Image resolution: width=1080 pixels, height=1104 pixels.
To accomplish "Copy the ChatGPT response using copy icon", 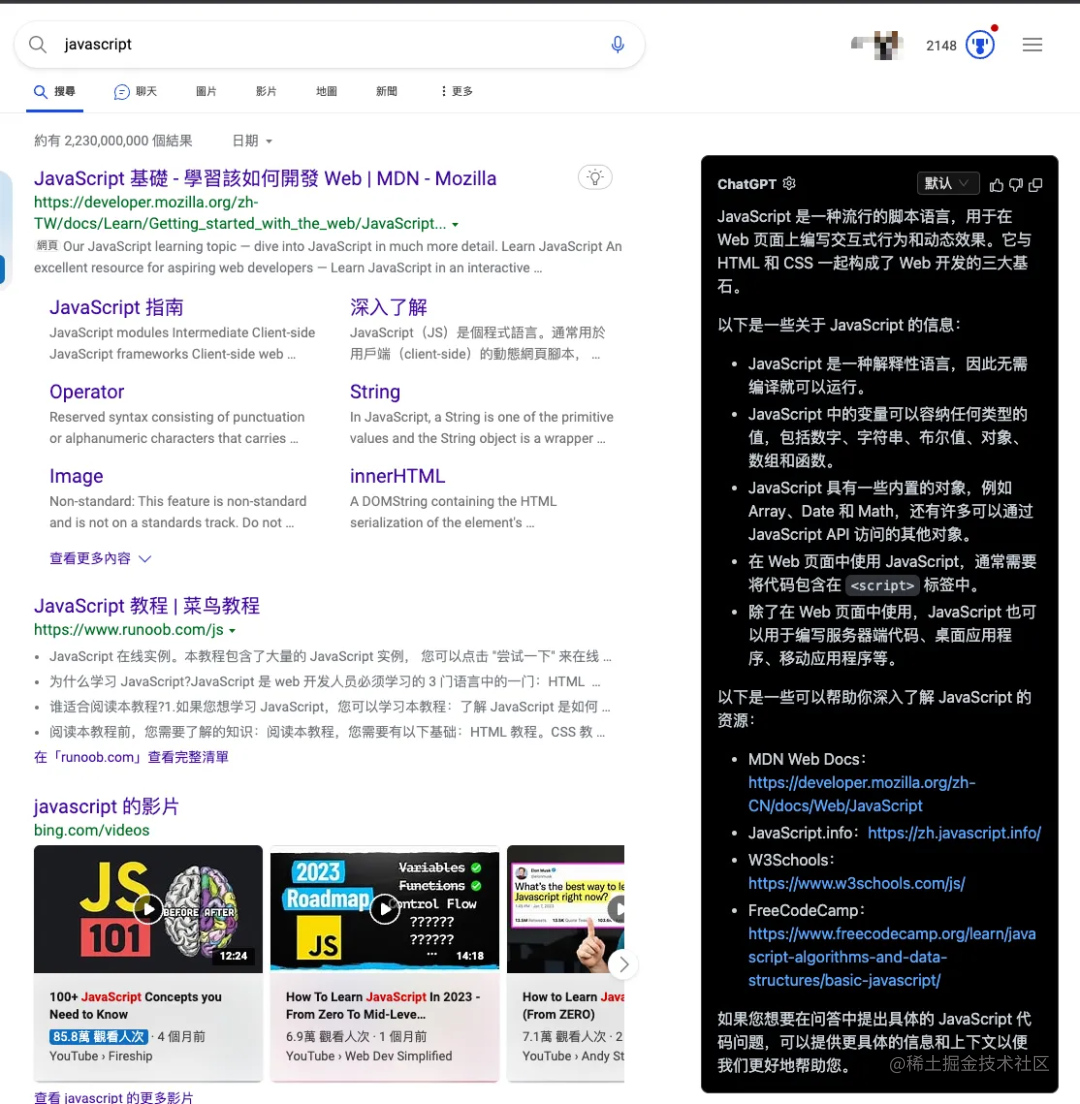I will tap(1034, 184).
